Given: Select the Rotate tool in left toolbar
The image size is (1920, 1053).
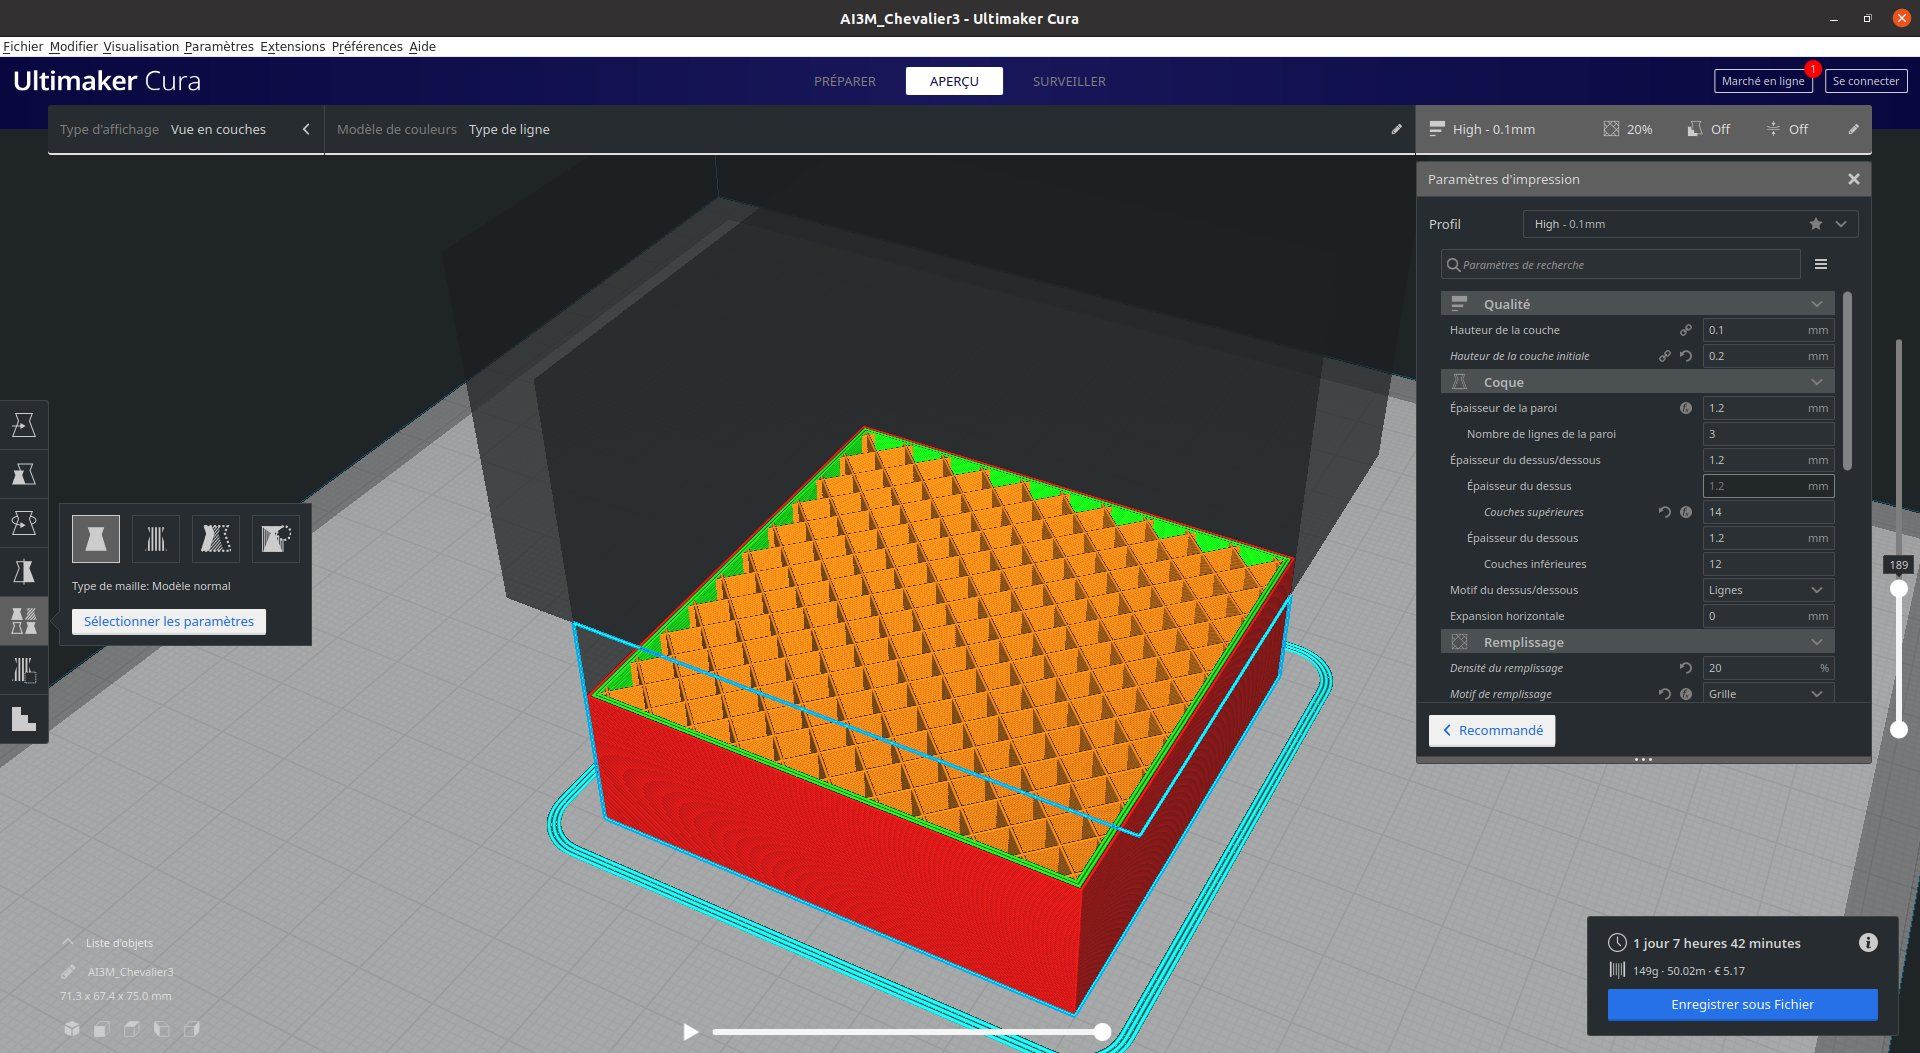Looking at the screenshot, I should click(x=24, y=523).
